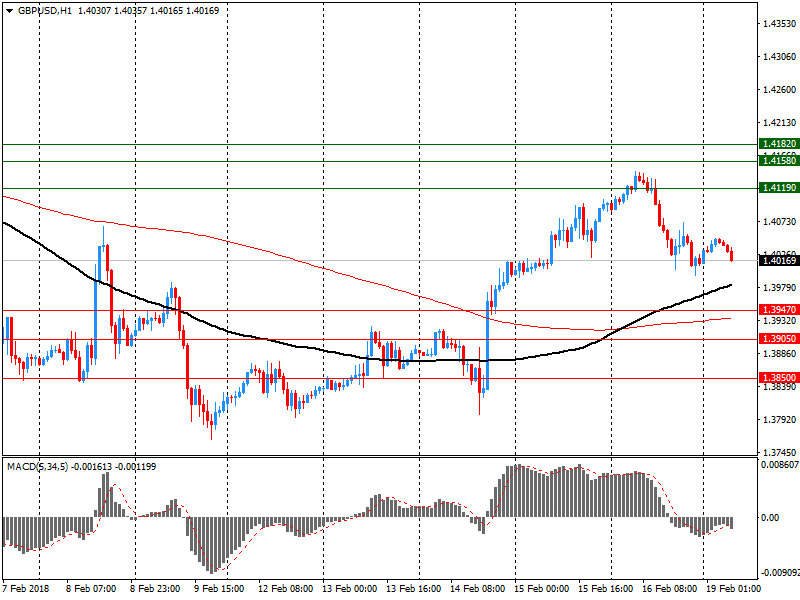Click the MACD(5,34,5) indicator label
This screenshot has width=800, height=600.
click(37, 467)
